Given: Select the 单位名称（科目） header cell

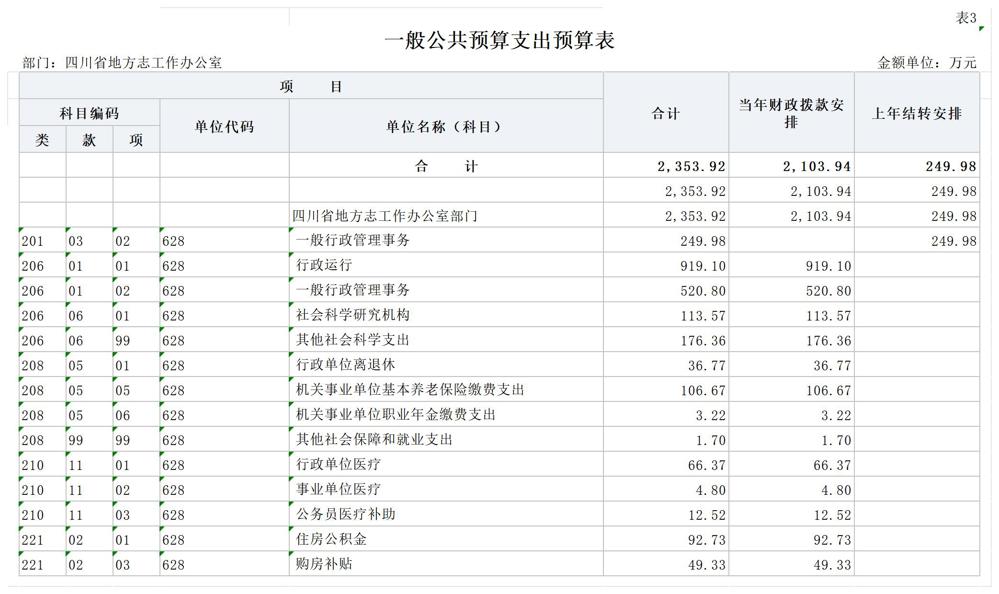Looking at the screenshot, I should click(446, 126).
